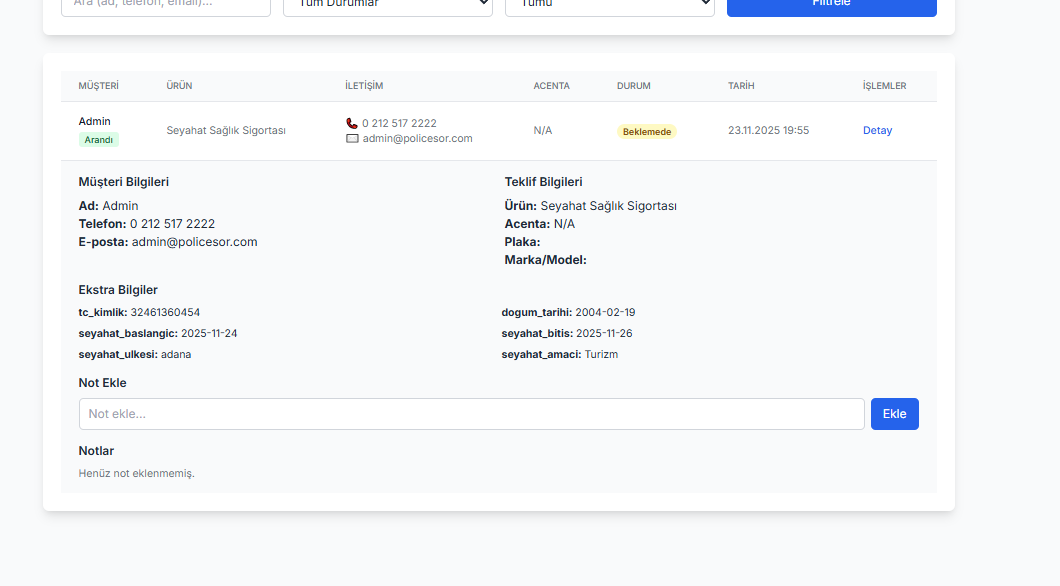Open the Detay link for Admin row
Screen dimensions: 1060x586
(x=877, y=130)
